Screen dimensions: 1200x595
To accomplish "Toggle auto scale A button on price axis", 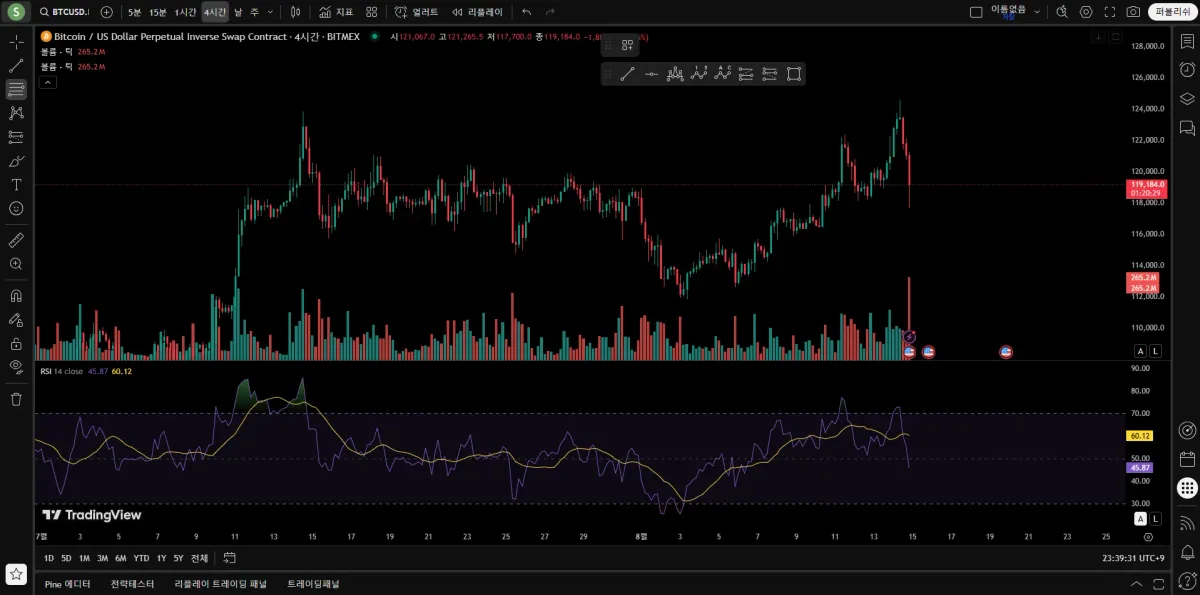I will [x=1140, y=351].
